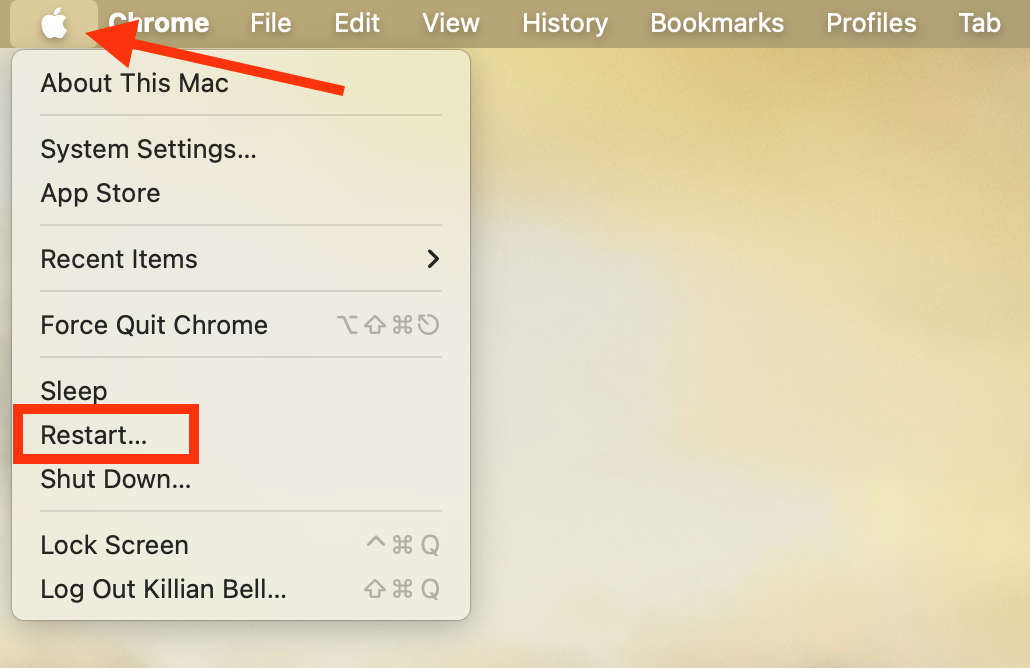Open System Settings from the Apple menu
Viewport: 1030px width, 668px height.
147,149
